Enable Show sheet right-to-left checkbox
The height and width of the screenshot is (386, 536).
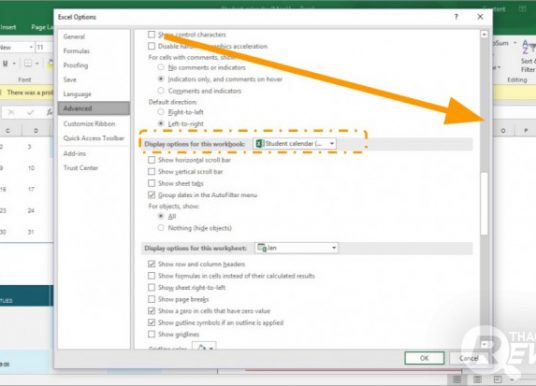click(151, 287)
